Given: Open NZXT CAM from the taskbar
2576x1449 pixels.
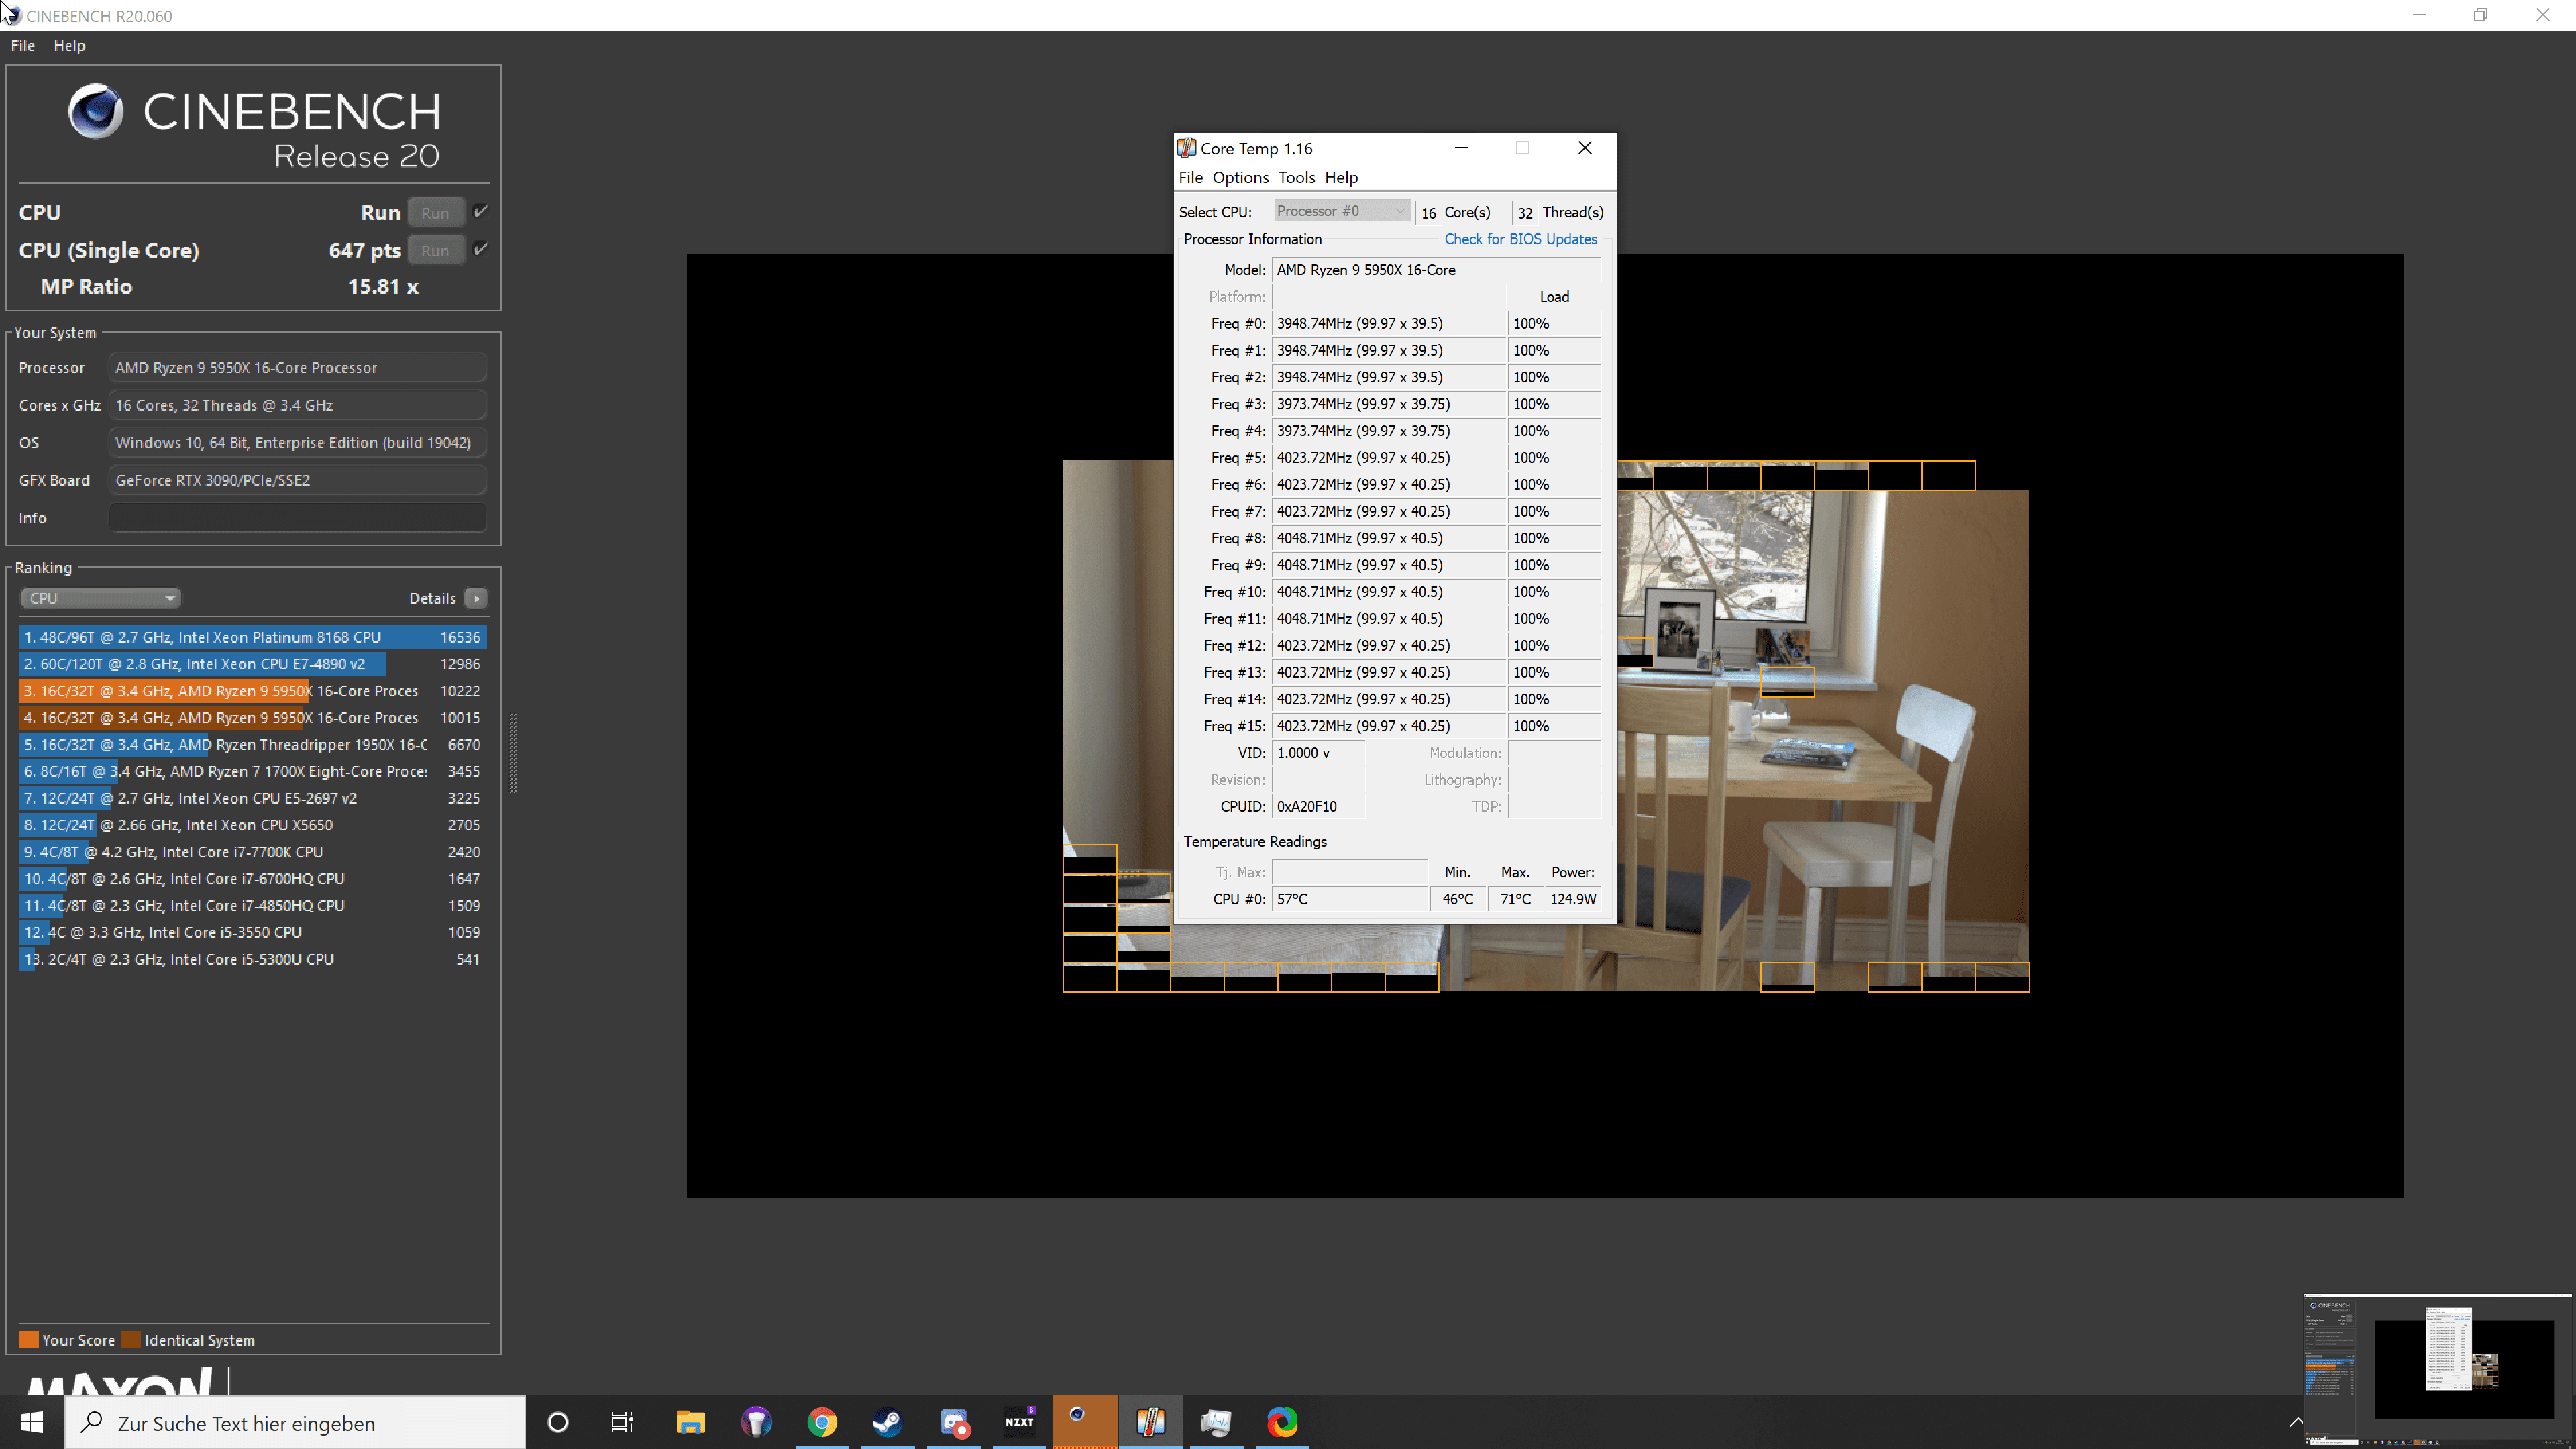Looking at the screenshot, I should tap(1019, 1422).
